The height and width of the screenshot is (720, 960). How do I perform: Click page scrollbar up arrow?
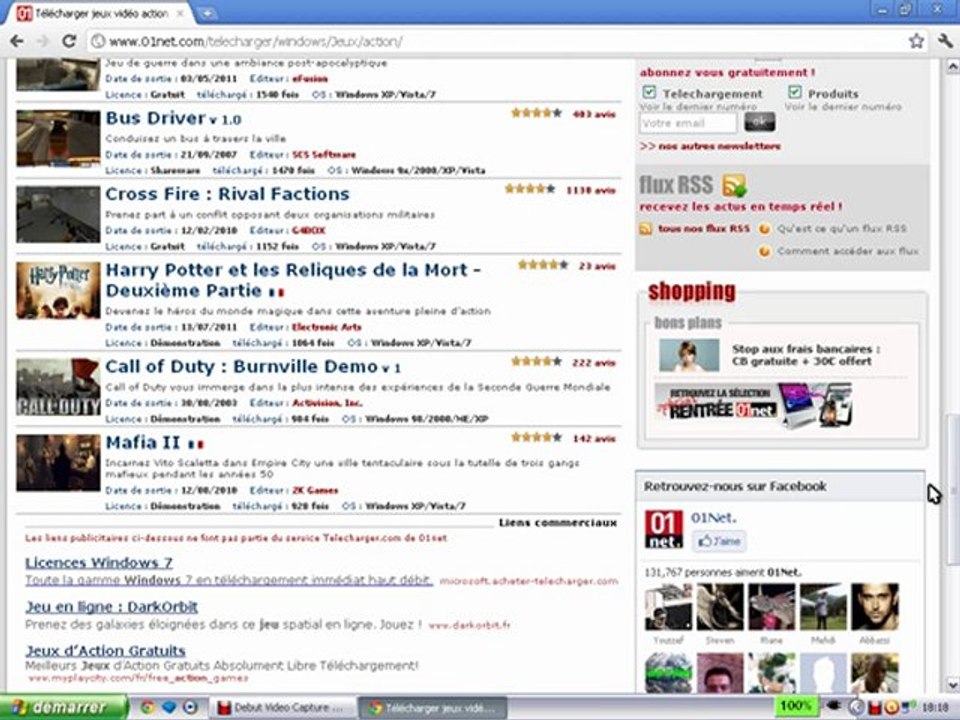coord(953,66)
